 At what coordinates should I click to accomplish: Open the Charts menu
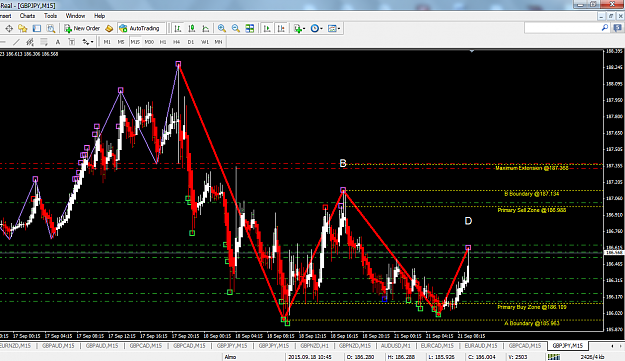click(x=27, y=16)
